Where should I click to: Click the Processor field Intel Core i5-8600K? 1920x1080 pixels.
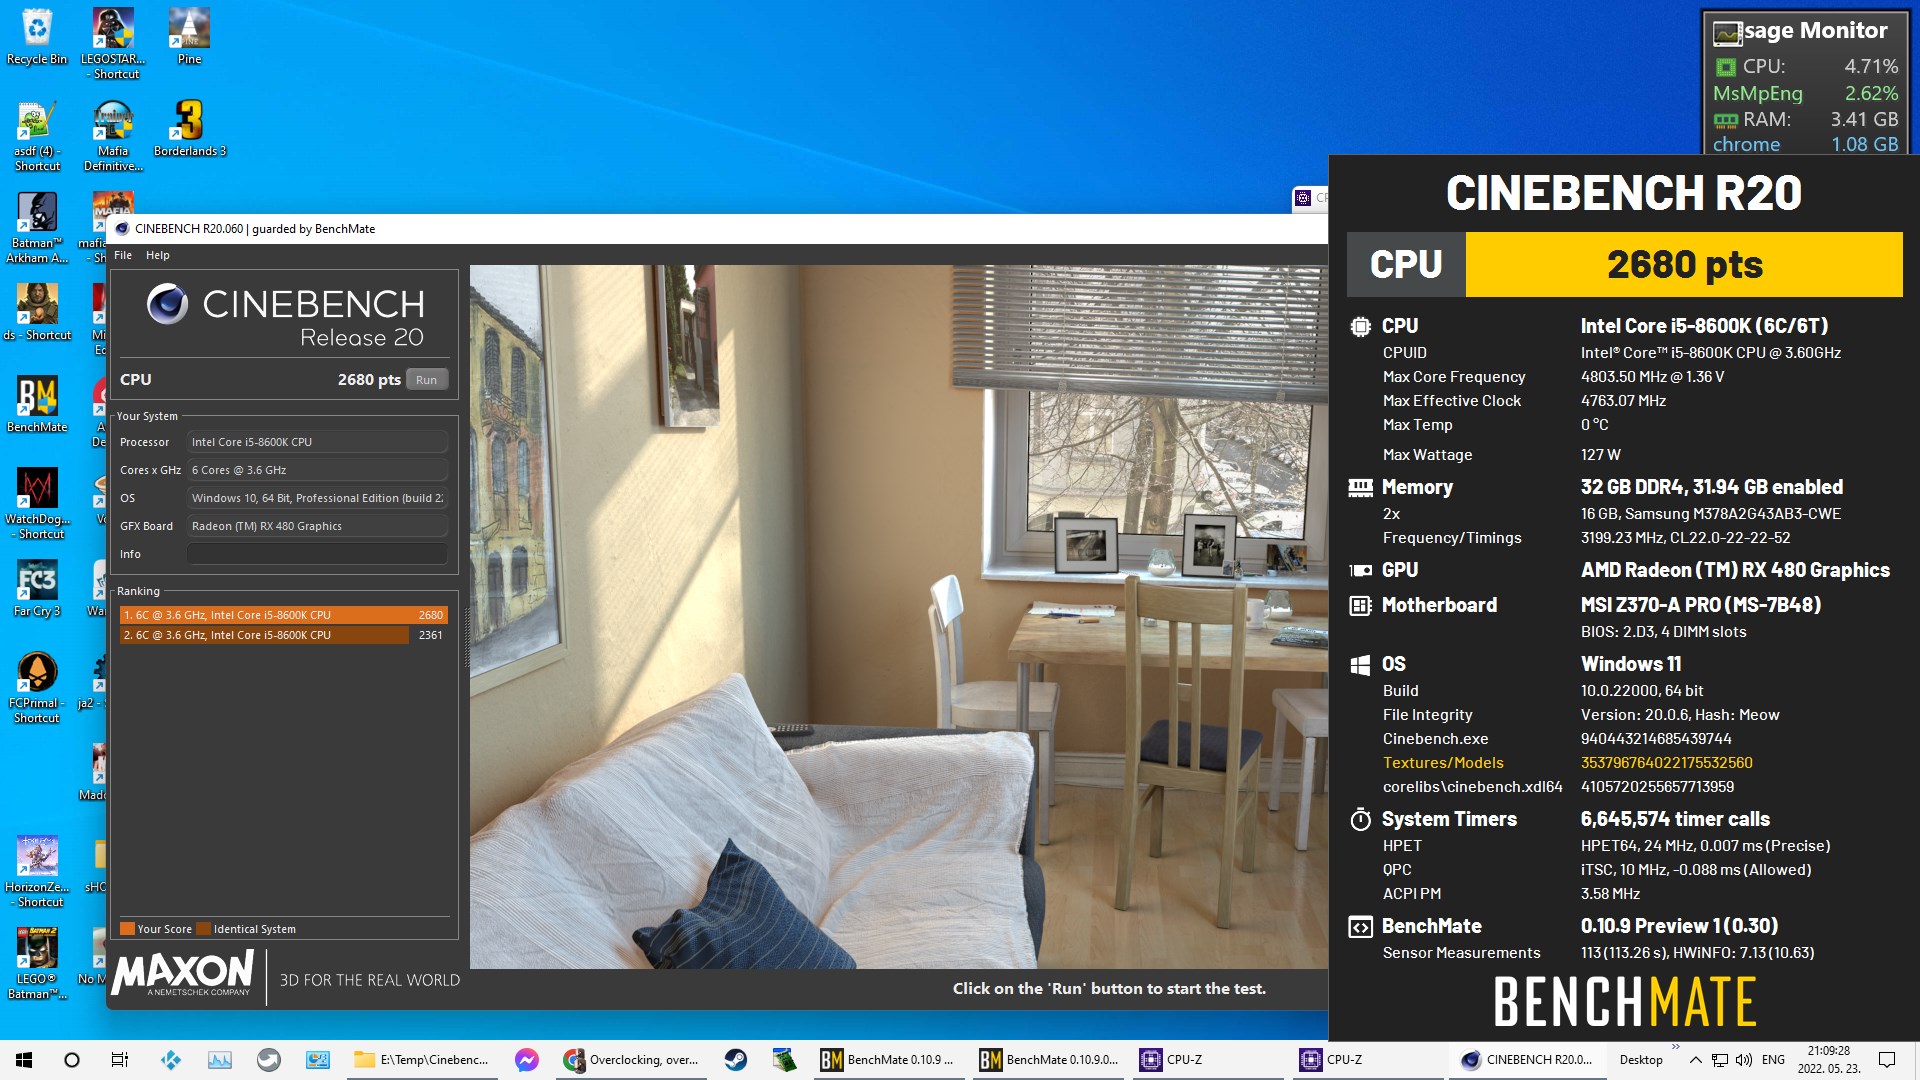(x=317, y=442)
